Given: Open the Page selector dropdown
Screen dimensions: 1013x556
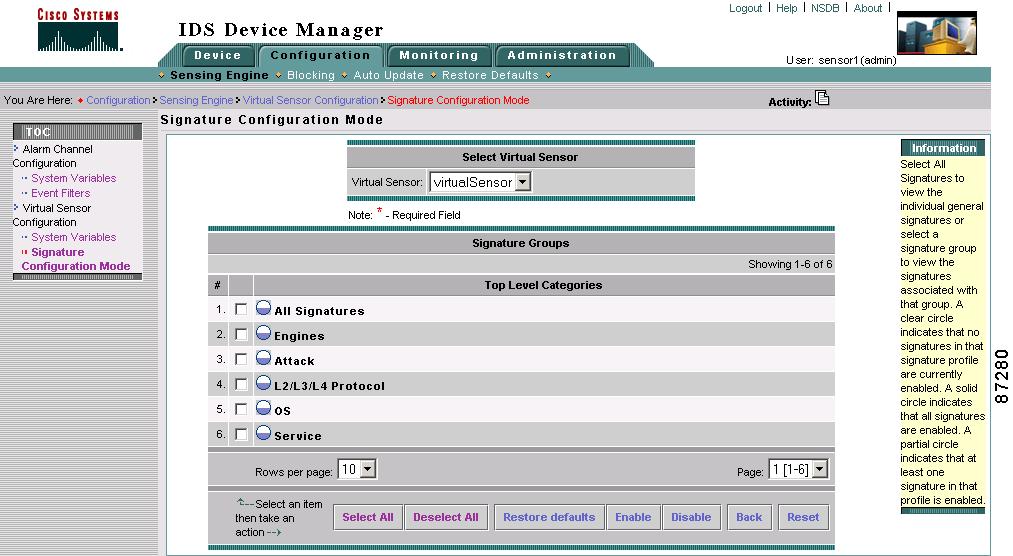Looking at the screenshot, I should tap(798, 469).
